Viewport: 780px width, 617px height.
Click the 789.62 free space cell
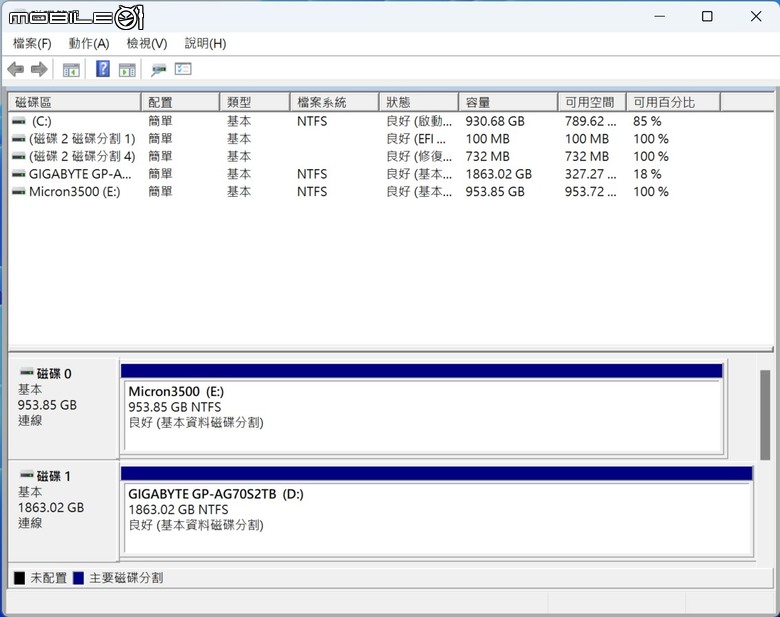(590, 121)
